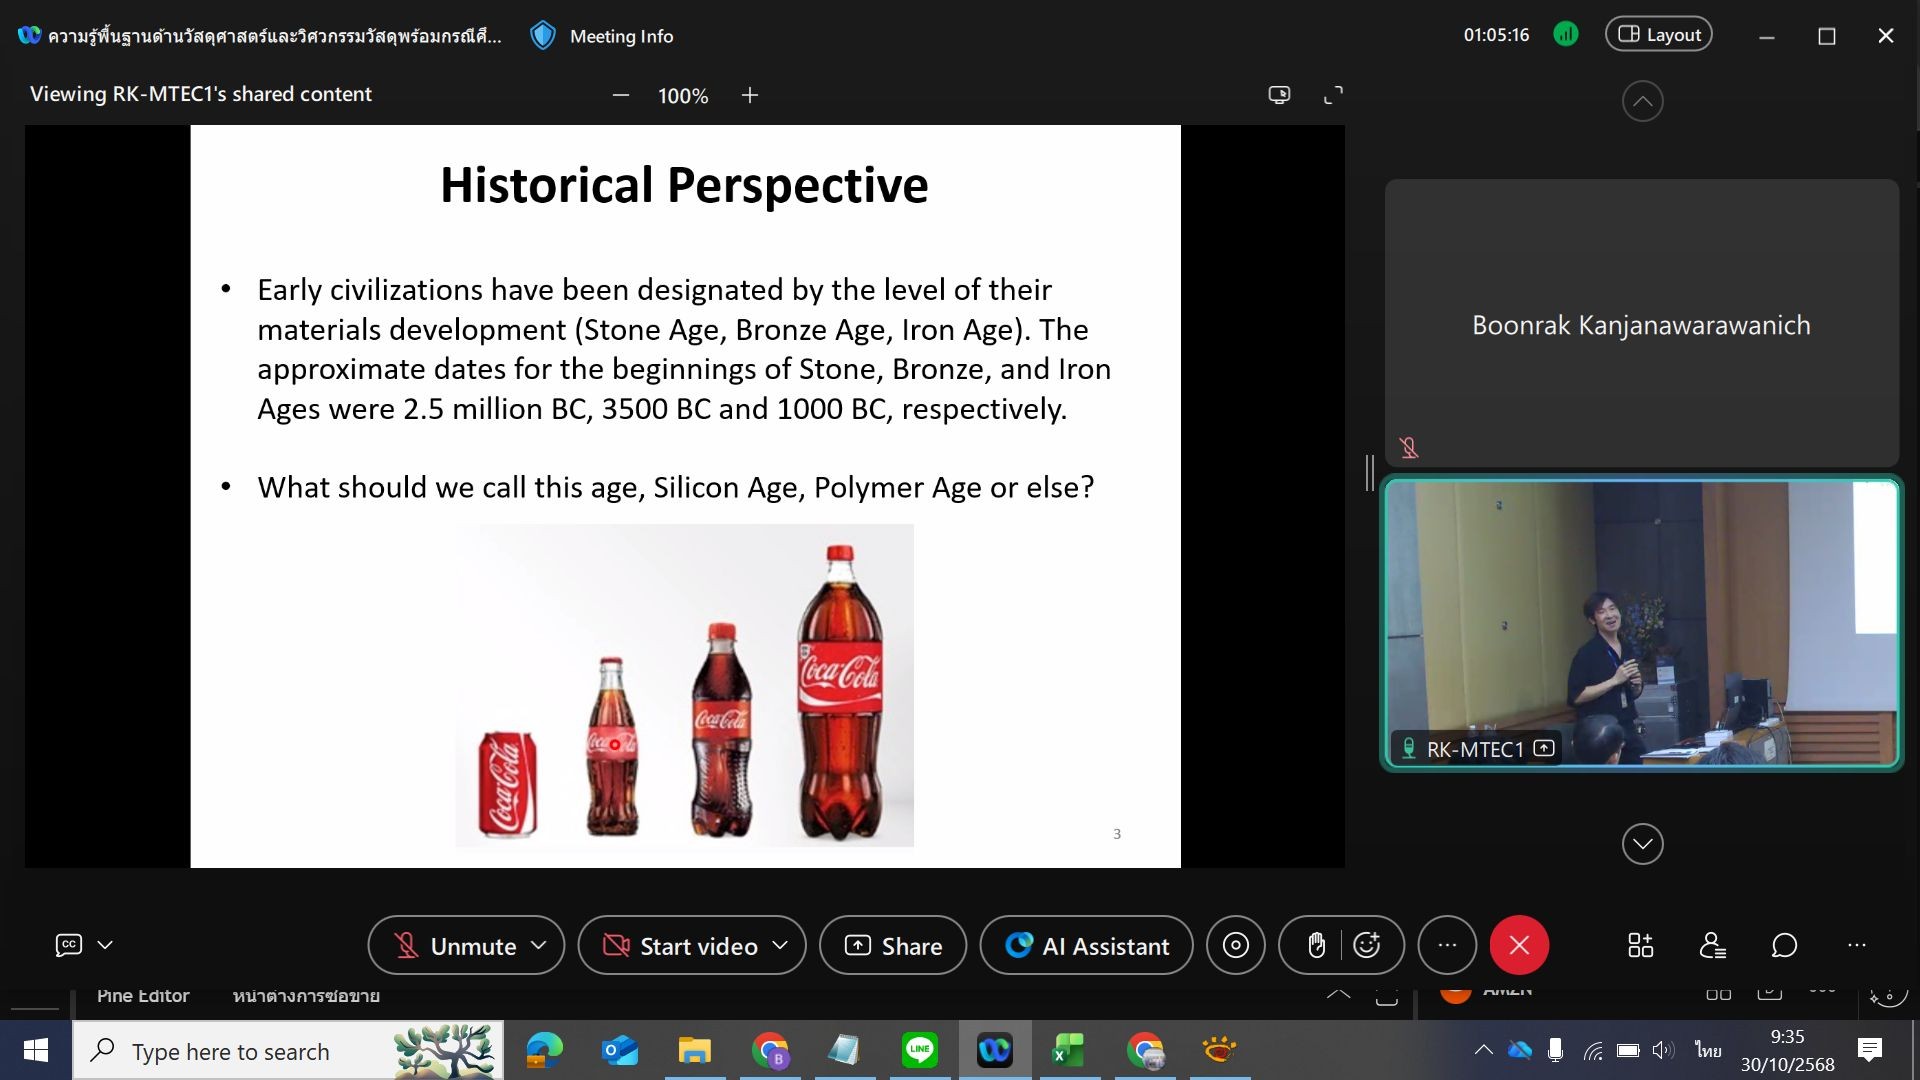
Task: Open the Meeting Info tab
Action: pyautogui.click(x=603, y=36)
